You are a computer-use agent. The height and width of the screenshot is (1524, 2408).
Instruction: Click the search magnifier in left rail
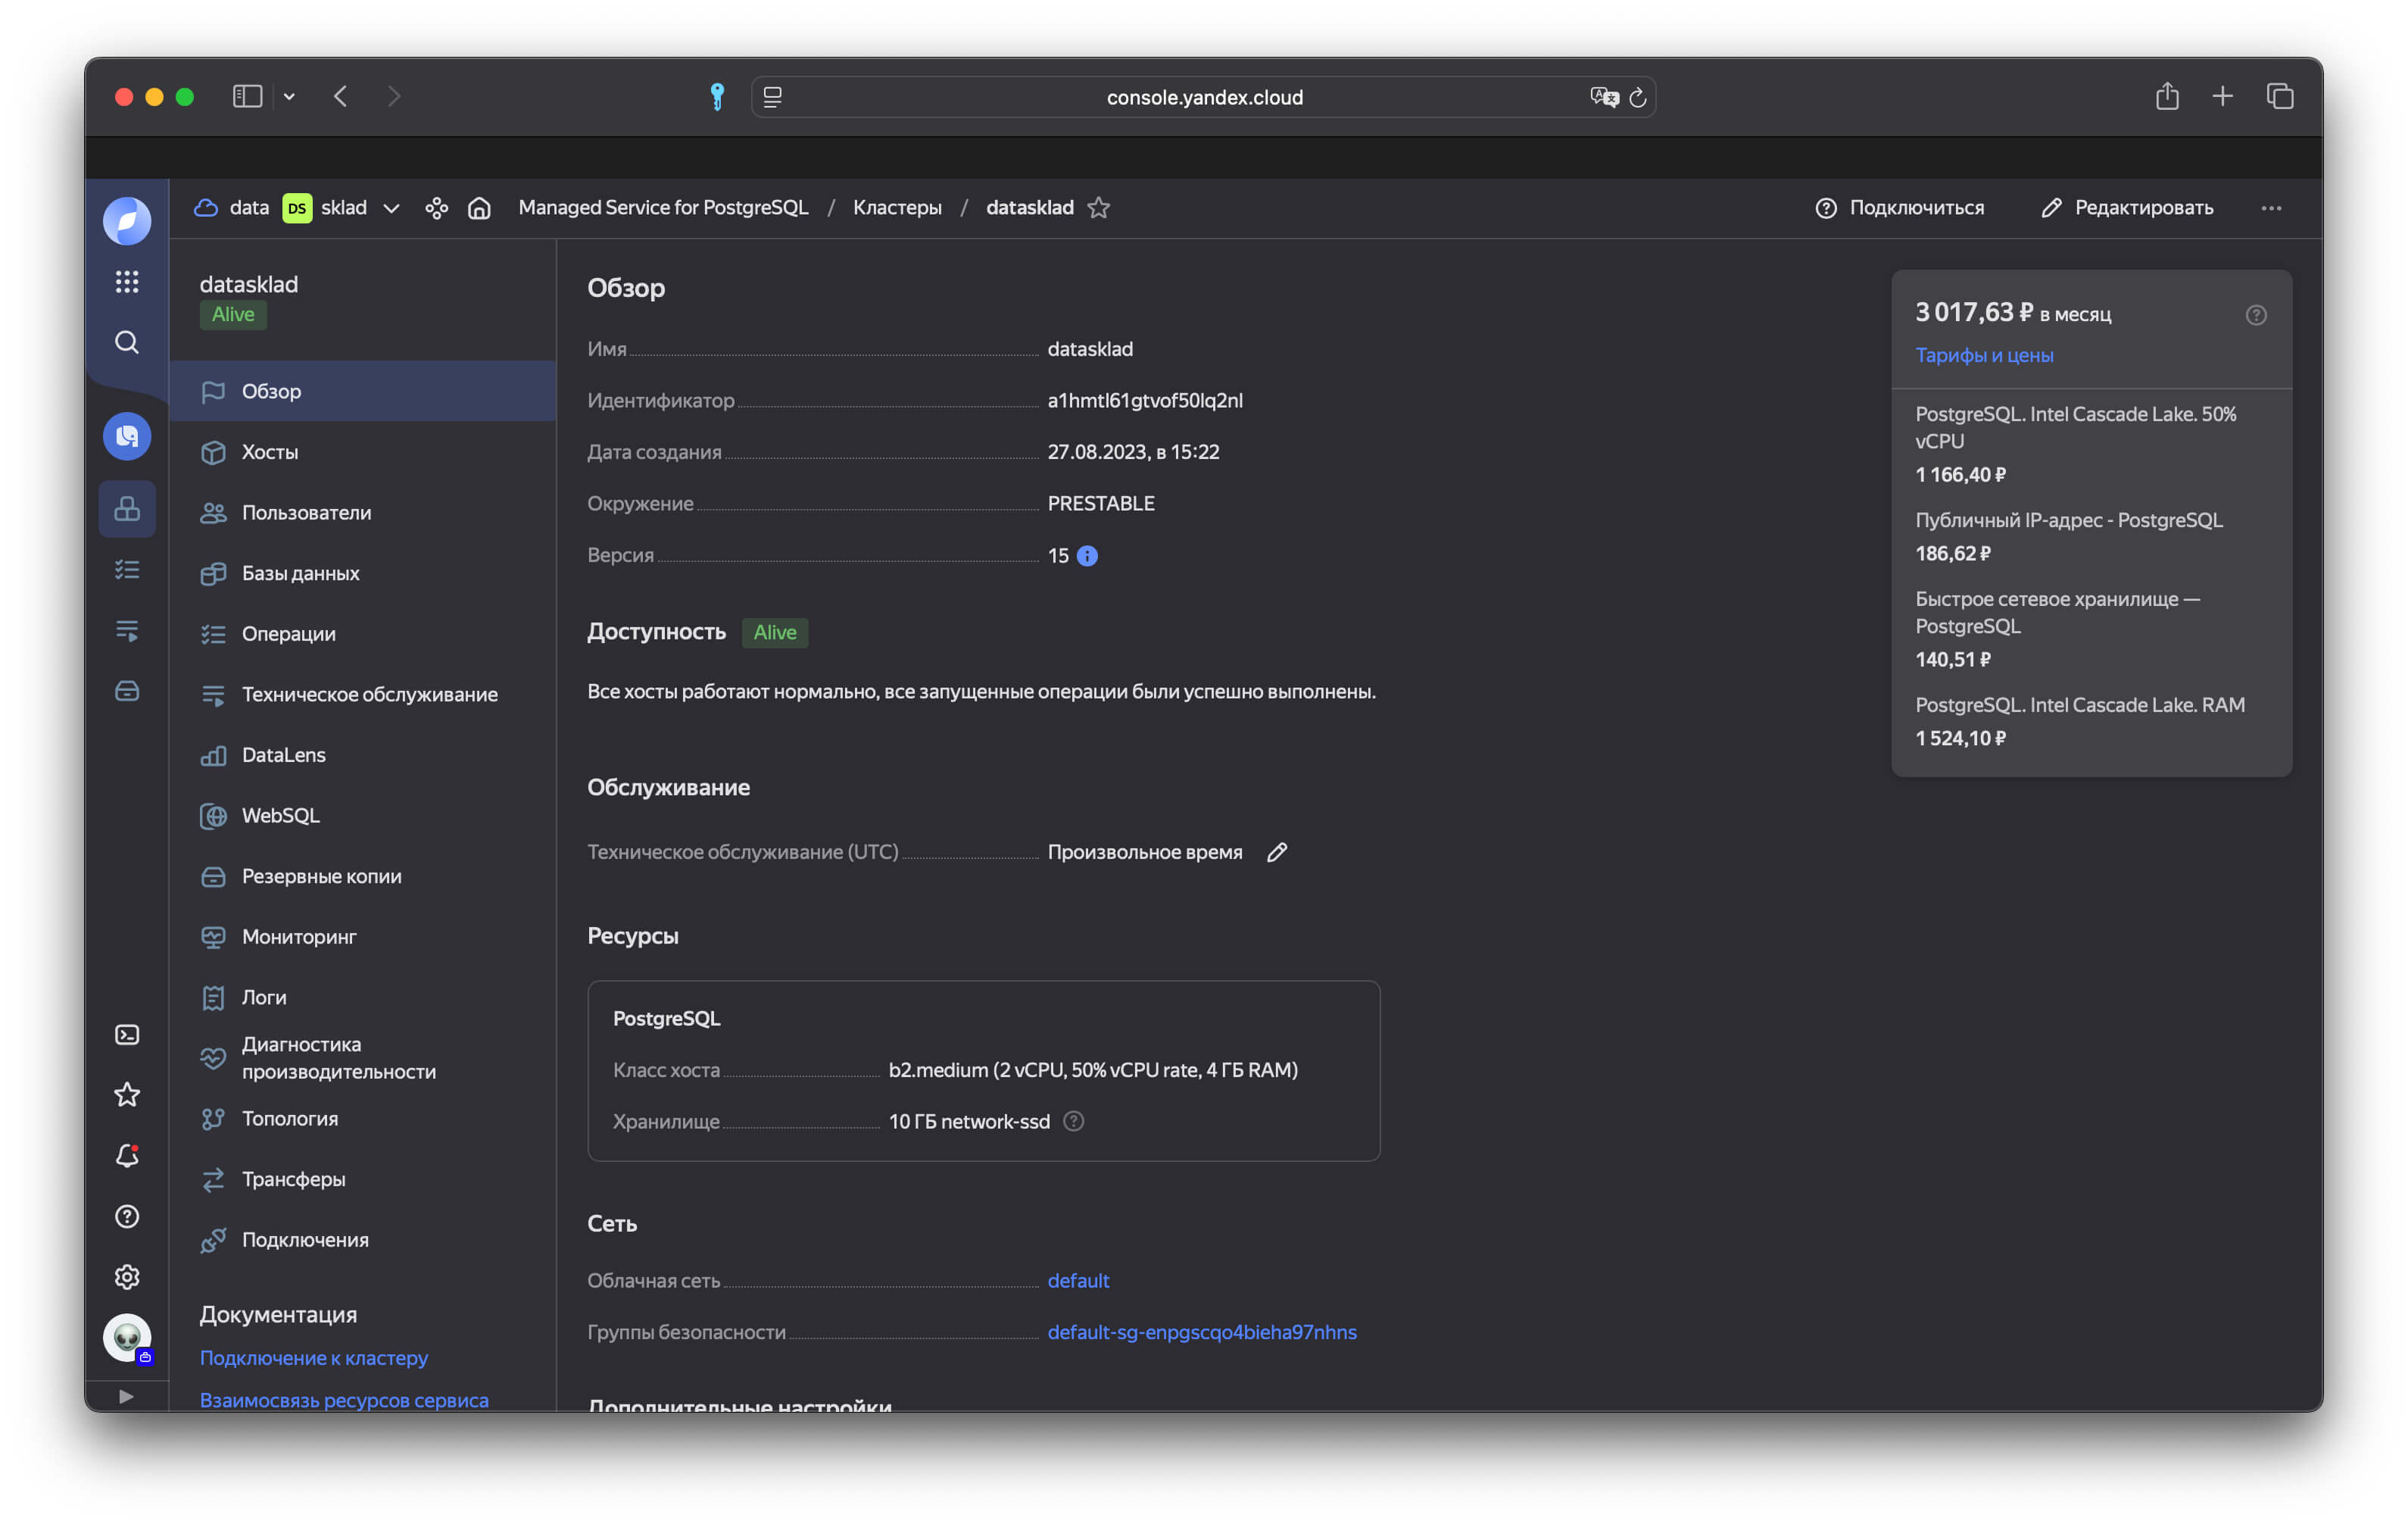tap(127, 342)
